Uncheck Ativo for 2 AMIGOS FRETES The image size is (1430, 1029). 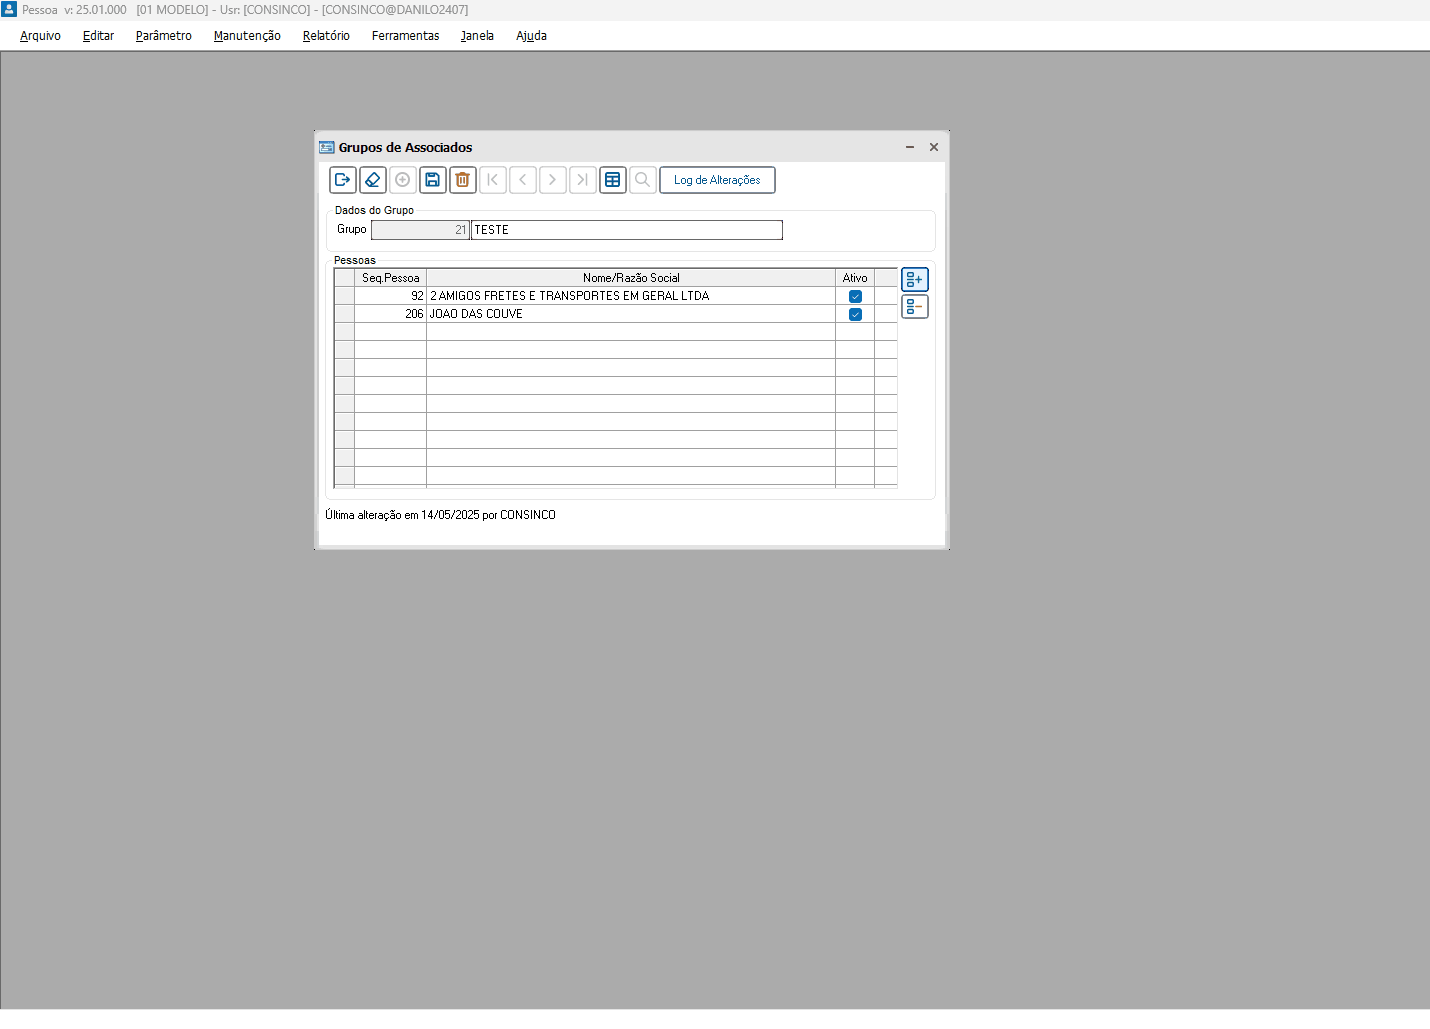coord(855,296)
